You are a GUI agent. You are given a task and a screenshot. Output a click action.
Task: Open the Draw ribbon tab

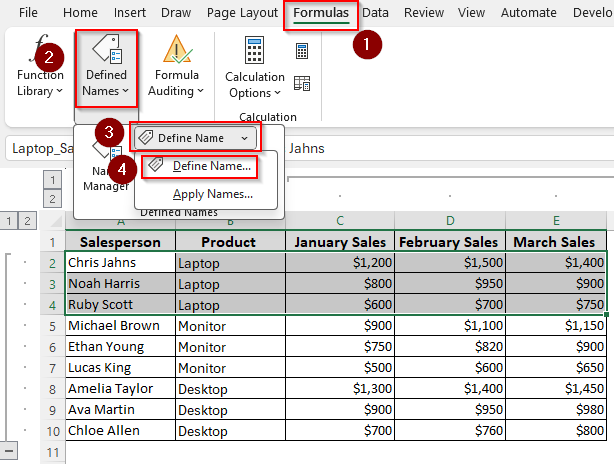(176, 13)
